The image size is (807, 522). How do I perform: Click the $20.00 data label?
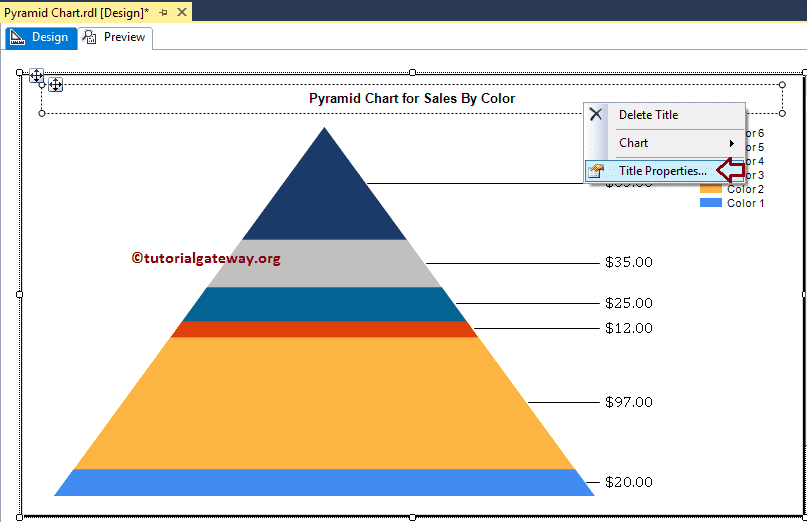(x=629, y=482)
